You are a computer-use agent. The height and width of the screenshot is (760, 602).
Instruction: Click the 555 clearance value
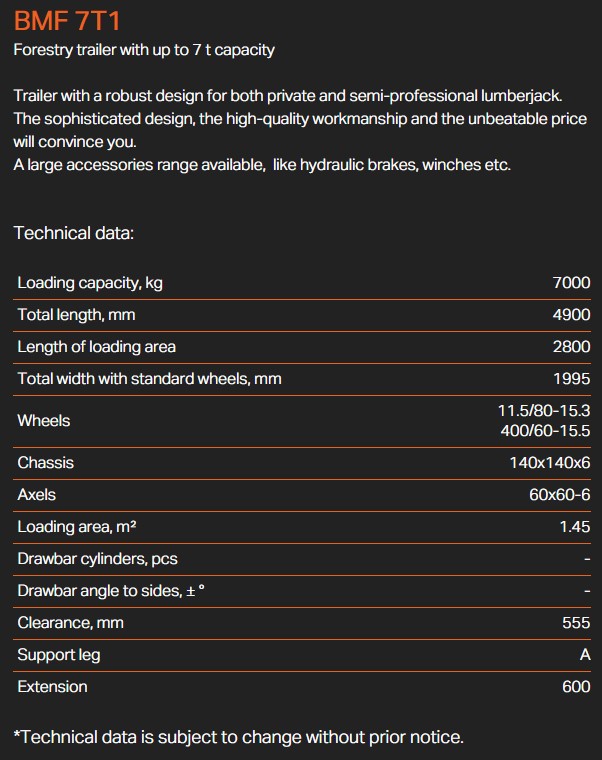point(576,623)
